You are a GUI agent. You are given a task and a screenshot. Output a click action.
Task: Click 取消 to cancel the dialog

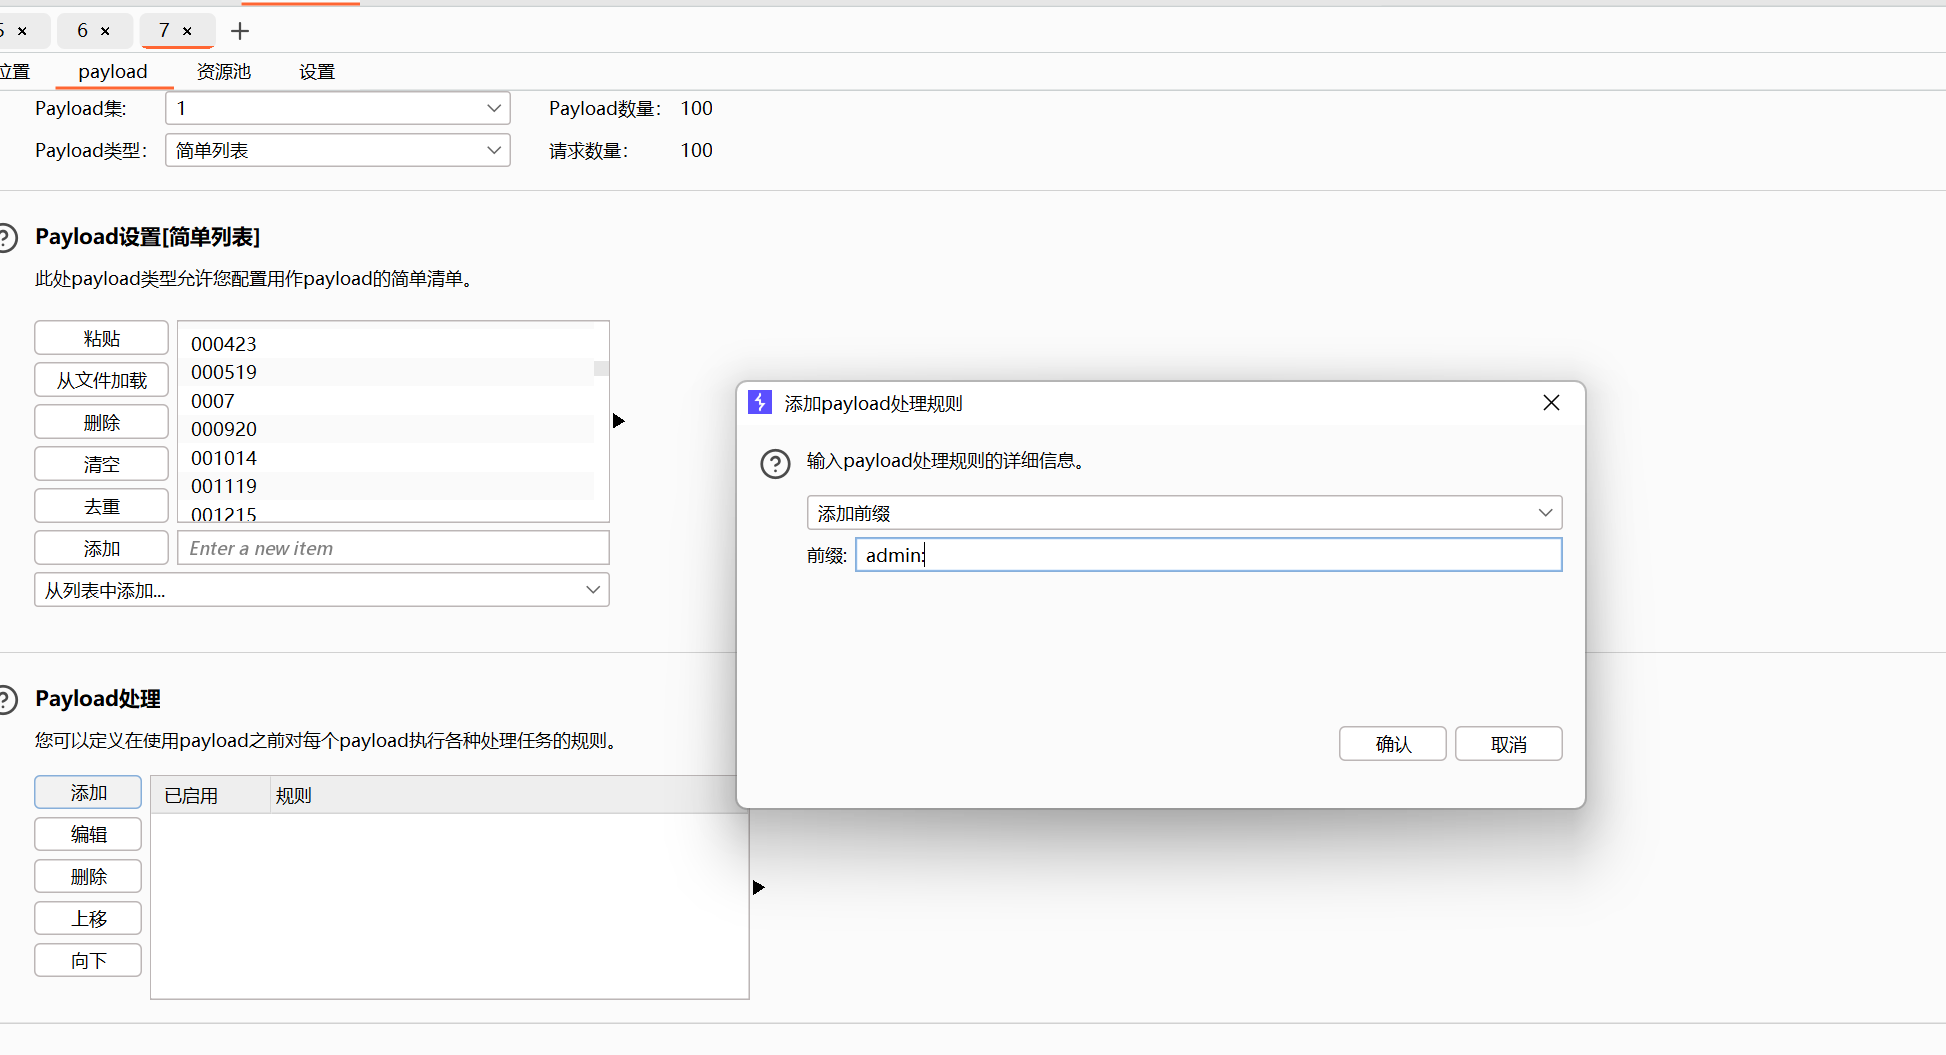[x=1508, y=744]
